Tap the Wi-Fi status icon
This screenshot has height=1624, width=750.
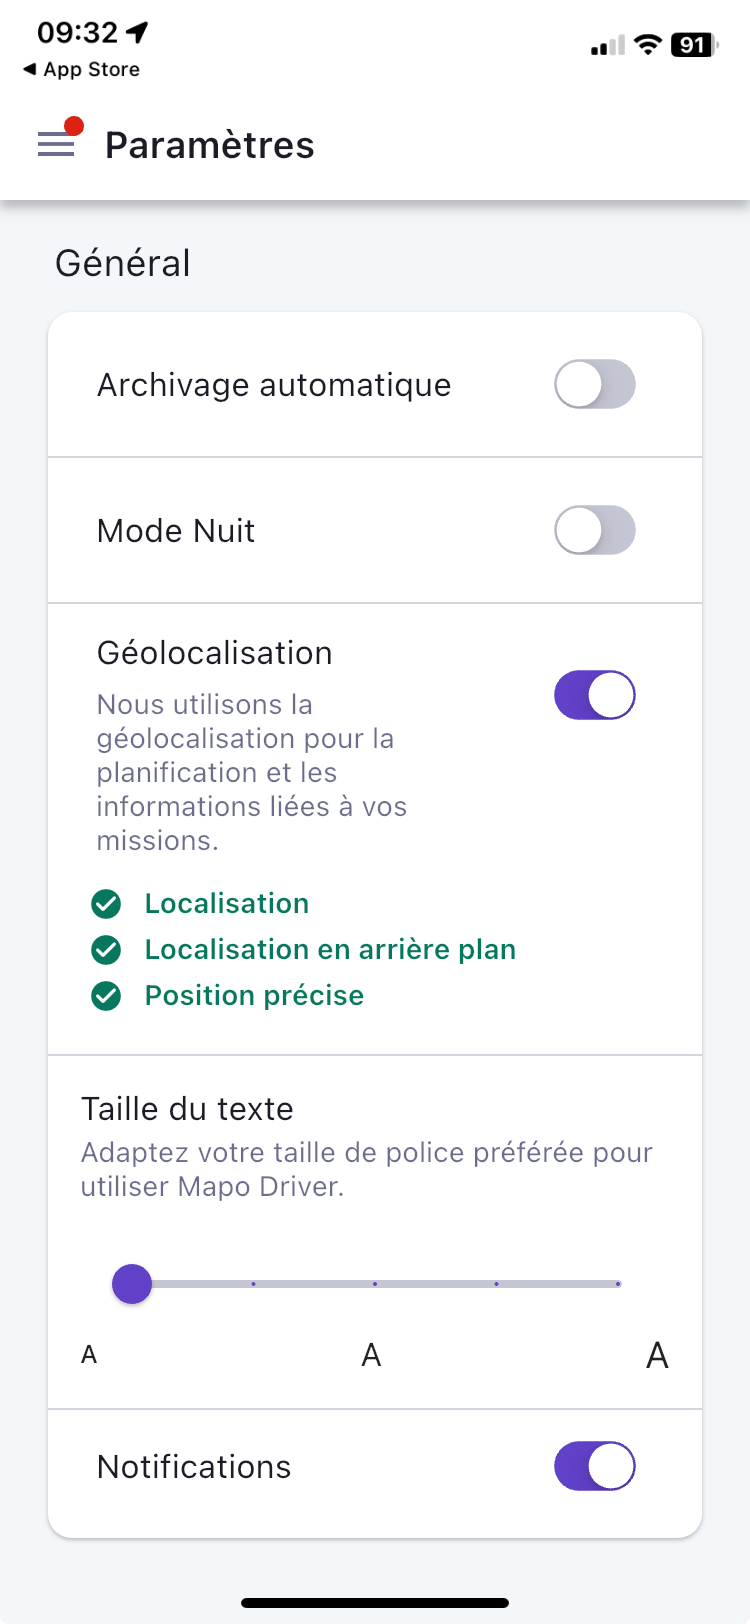point(648,44)
